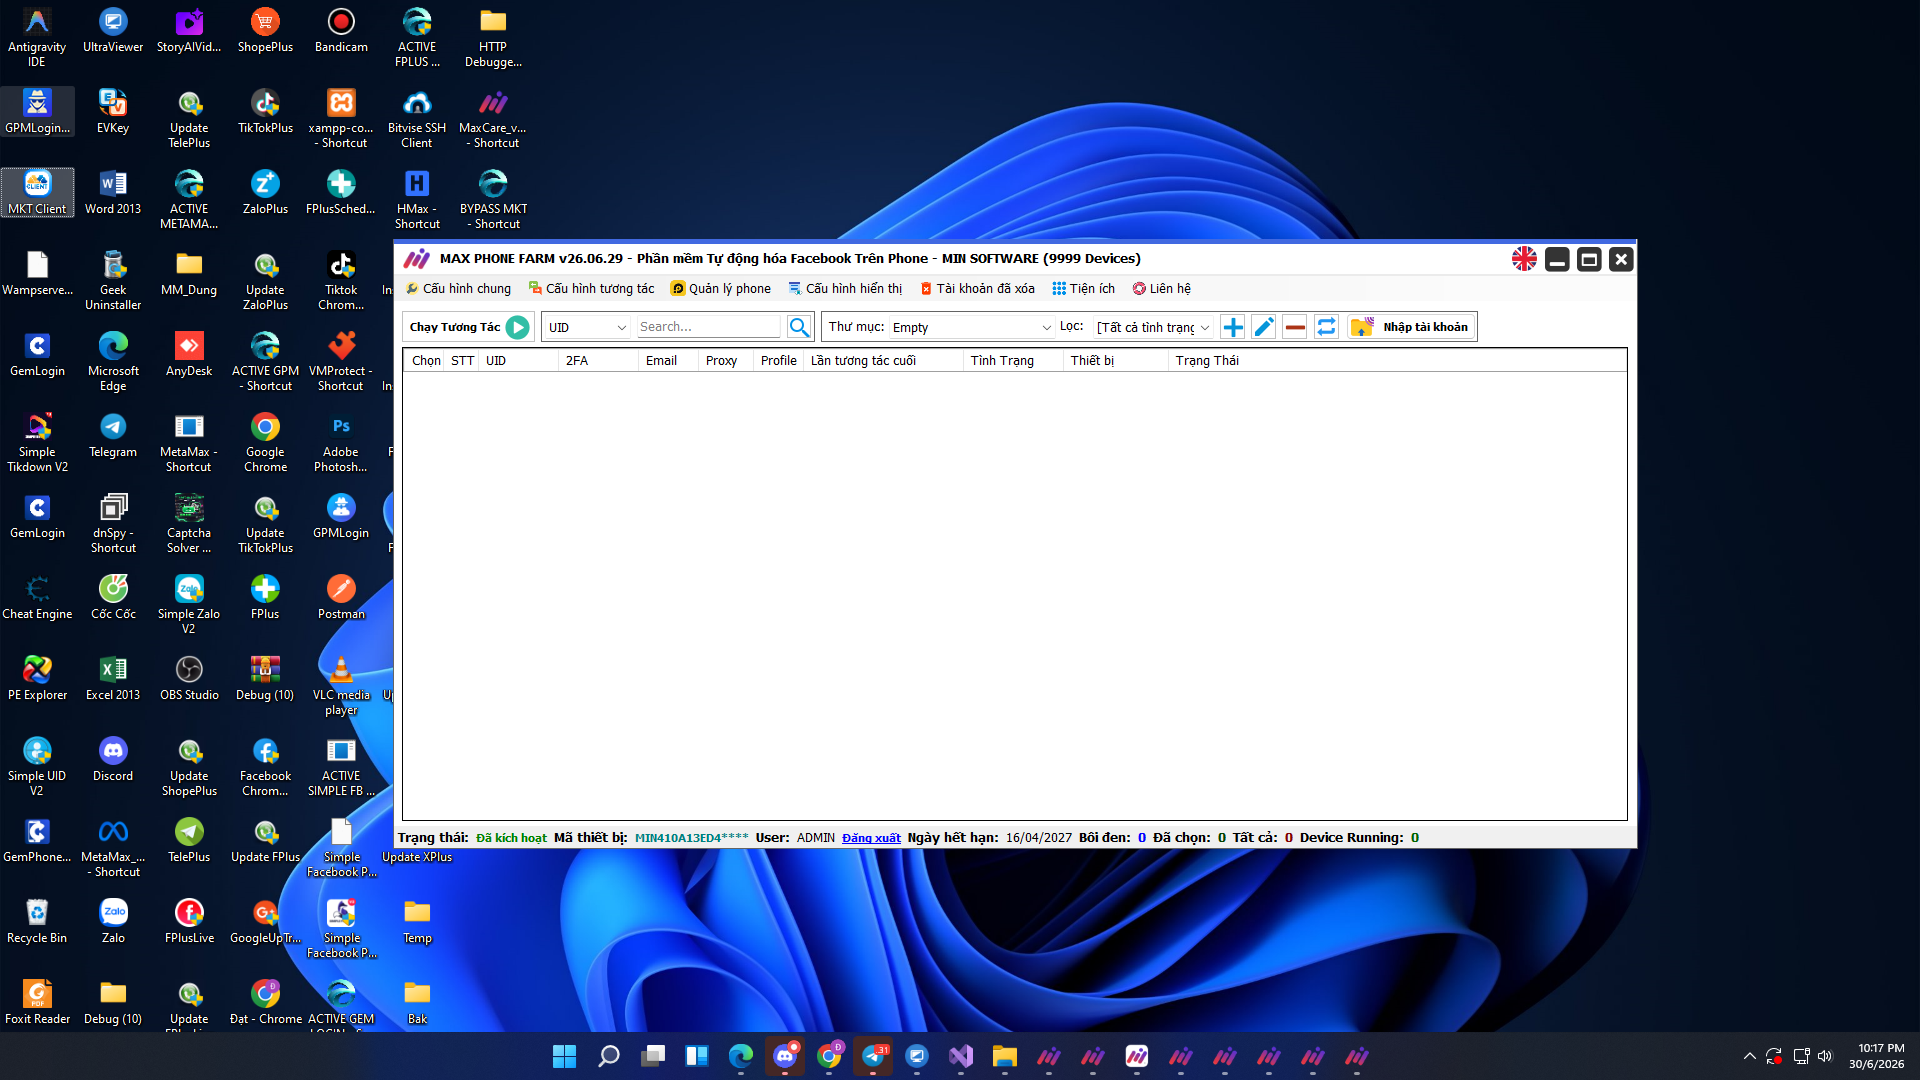Expand the Thư mục folder dropdown
This screenshot has height=1080, width=1920.
[972, 327]
